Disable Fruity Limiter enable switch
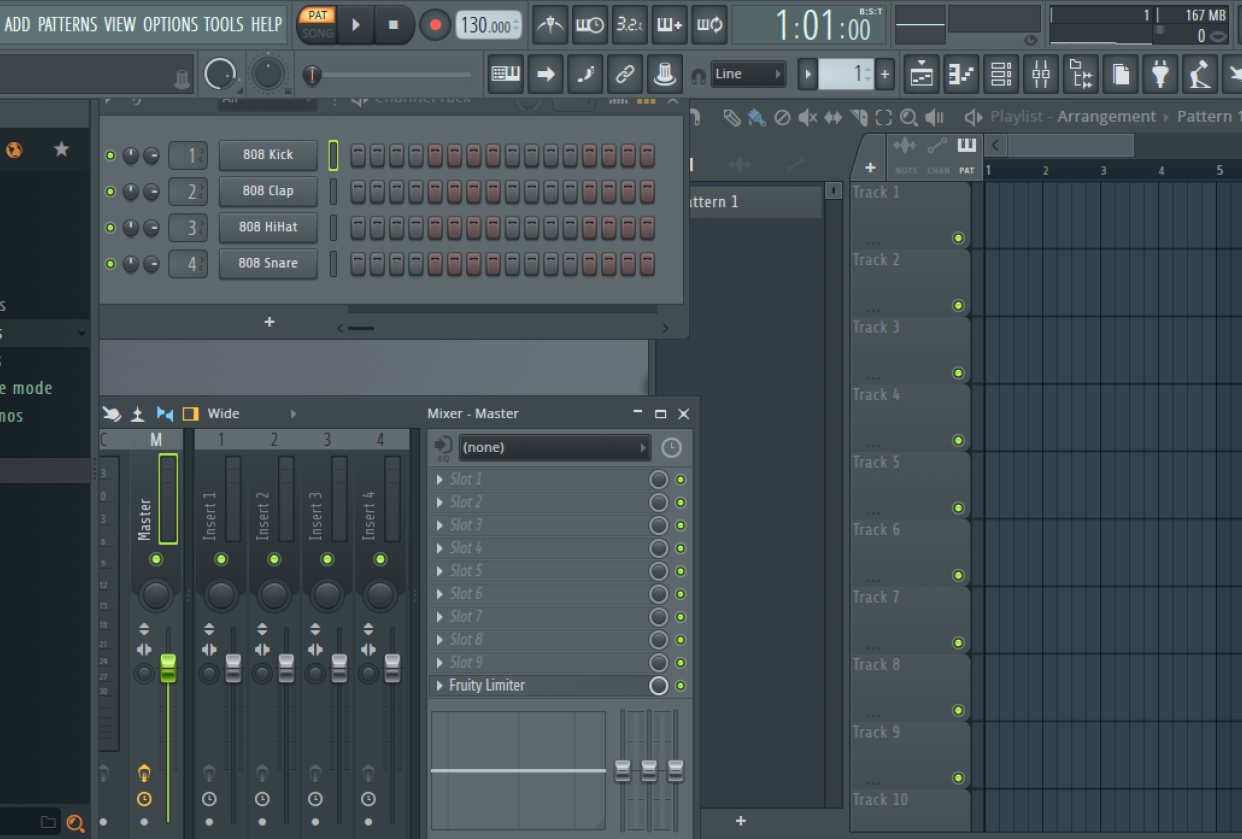The width and height of the screenshot is (1242, 839). tap(681, 686)
